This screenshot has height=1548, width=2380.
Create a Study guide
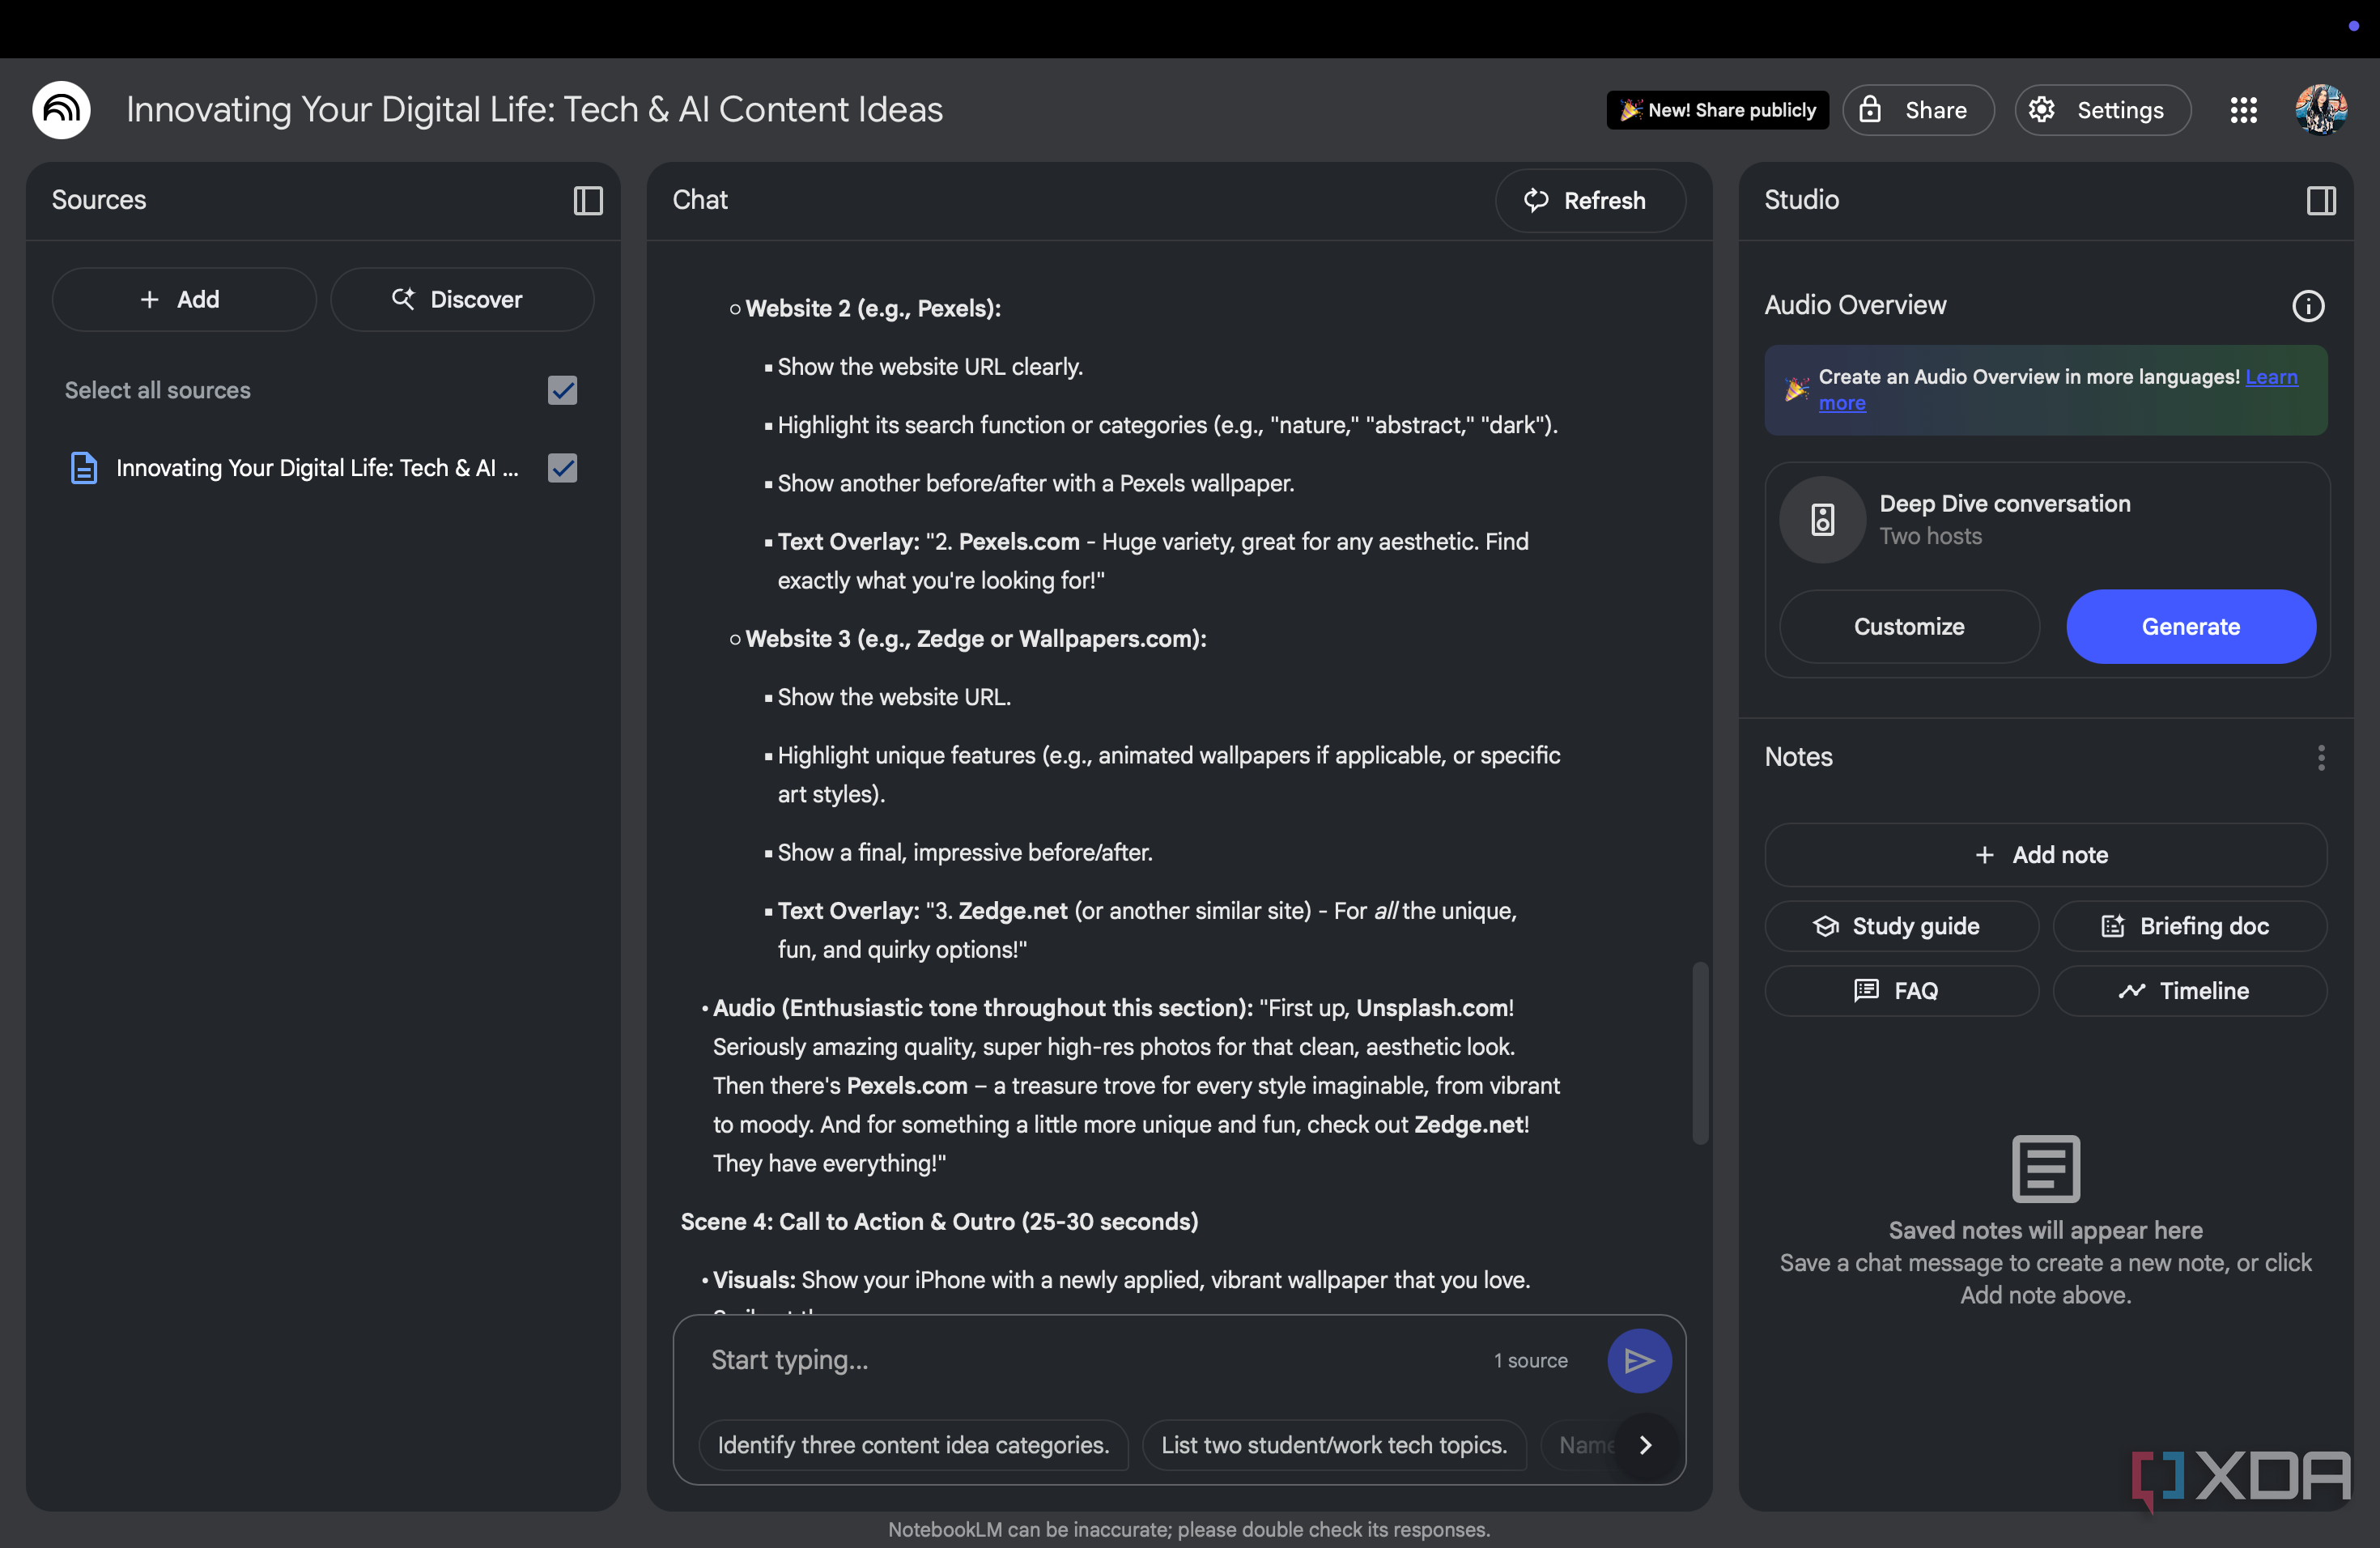1901,926
